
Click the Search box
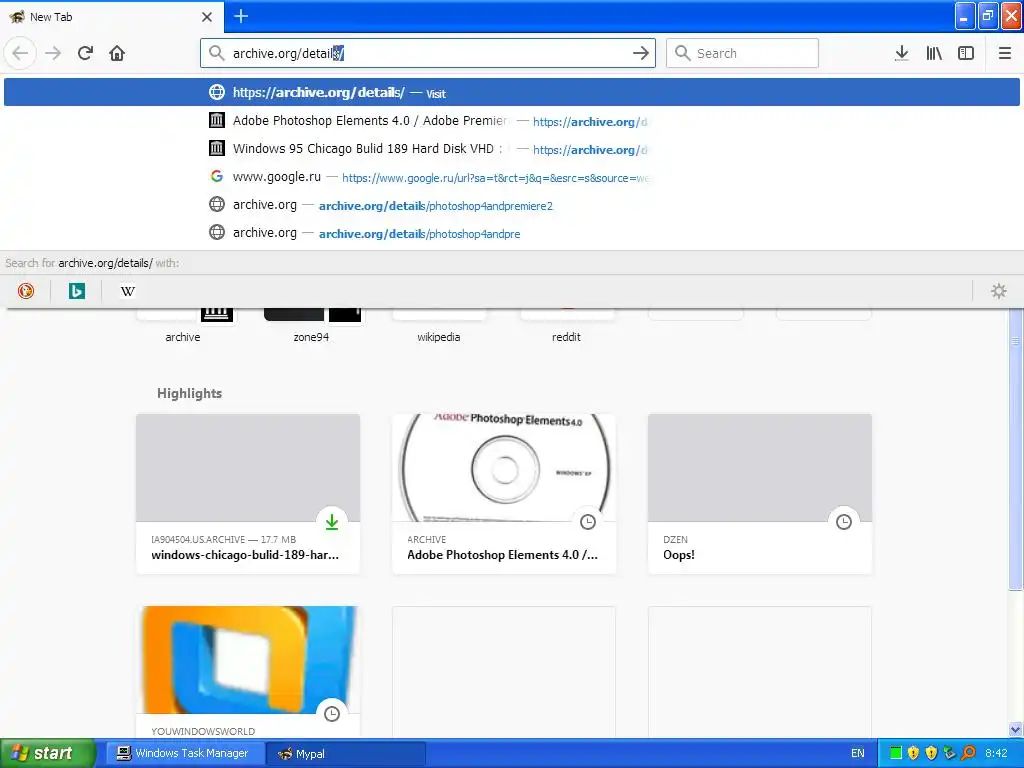click(x=742, y=53)
